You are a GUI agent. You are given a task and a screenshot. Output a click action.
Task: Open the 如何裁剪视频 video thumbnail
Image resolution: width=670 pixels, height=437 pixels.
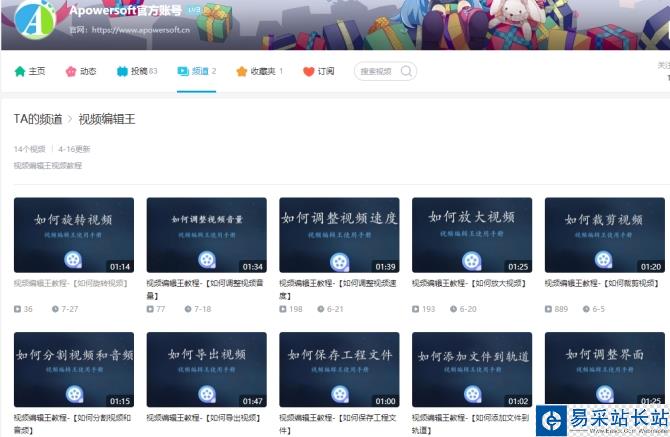(x=604, y=235)
